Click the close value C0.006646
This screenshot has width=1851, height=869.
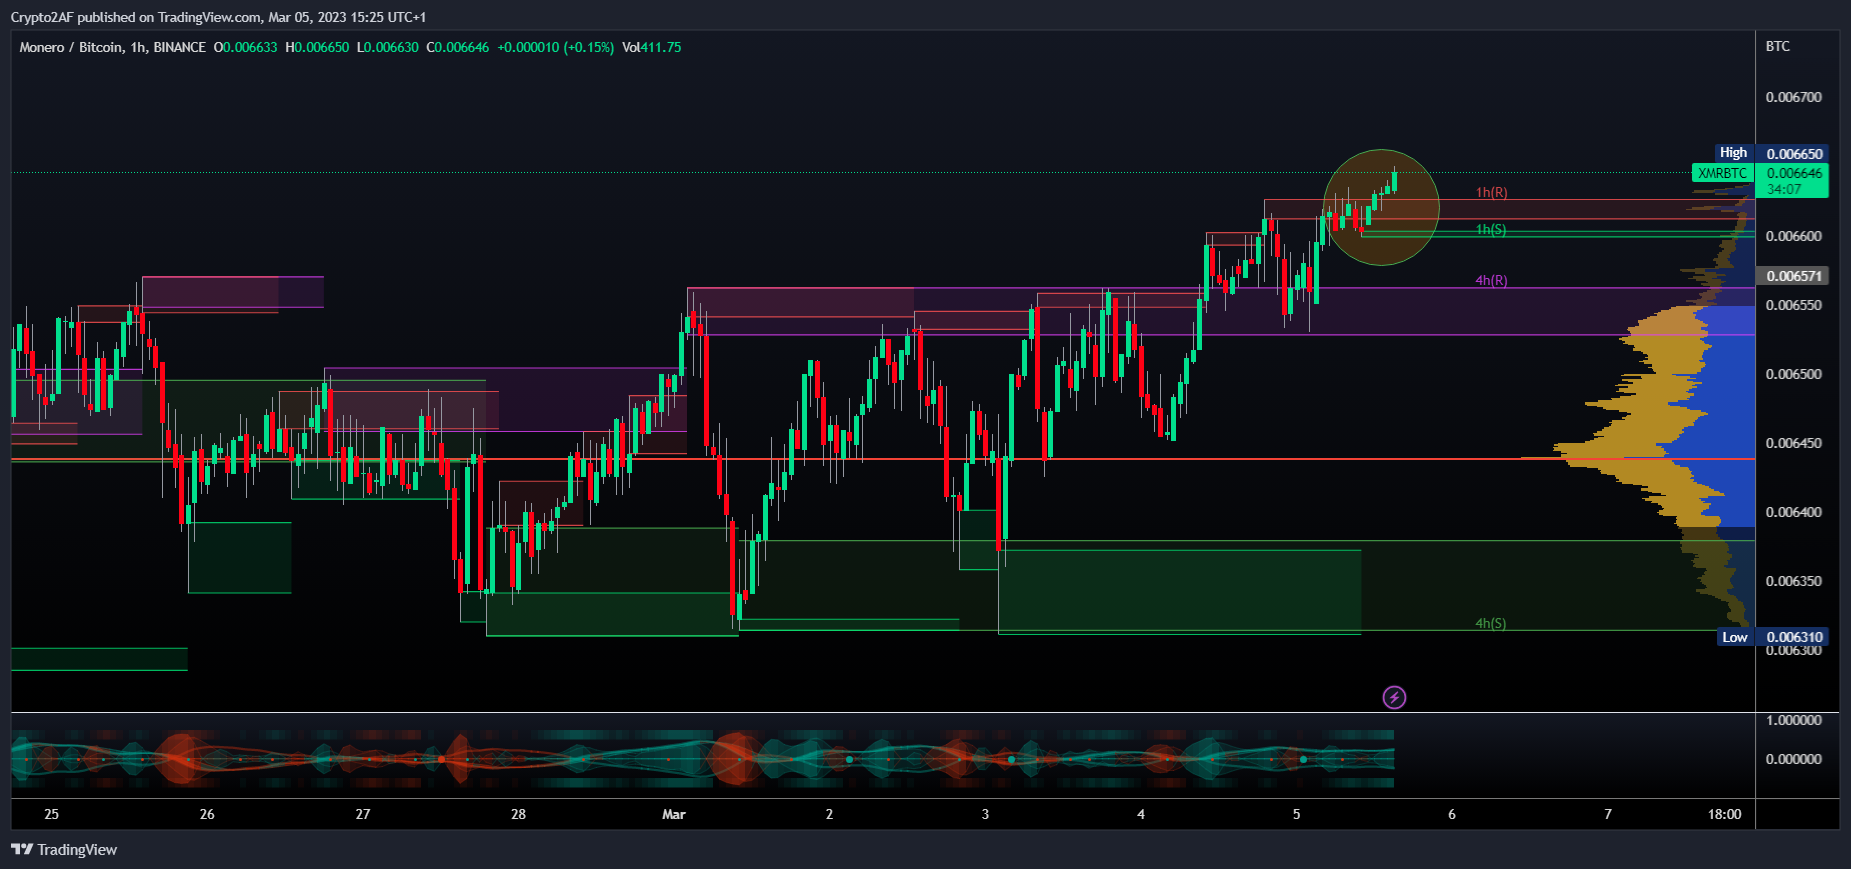pos(458,47)
